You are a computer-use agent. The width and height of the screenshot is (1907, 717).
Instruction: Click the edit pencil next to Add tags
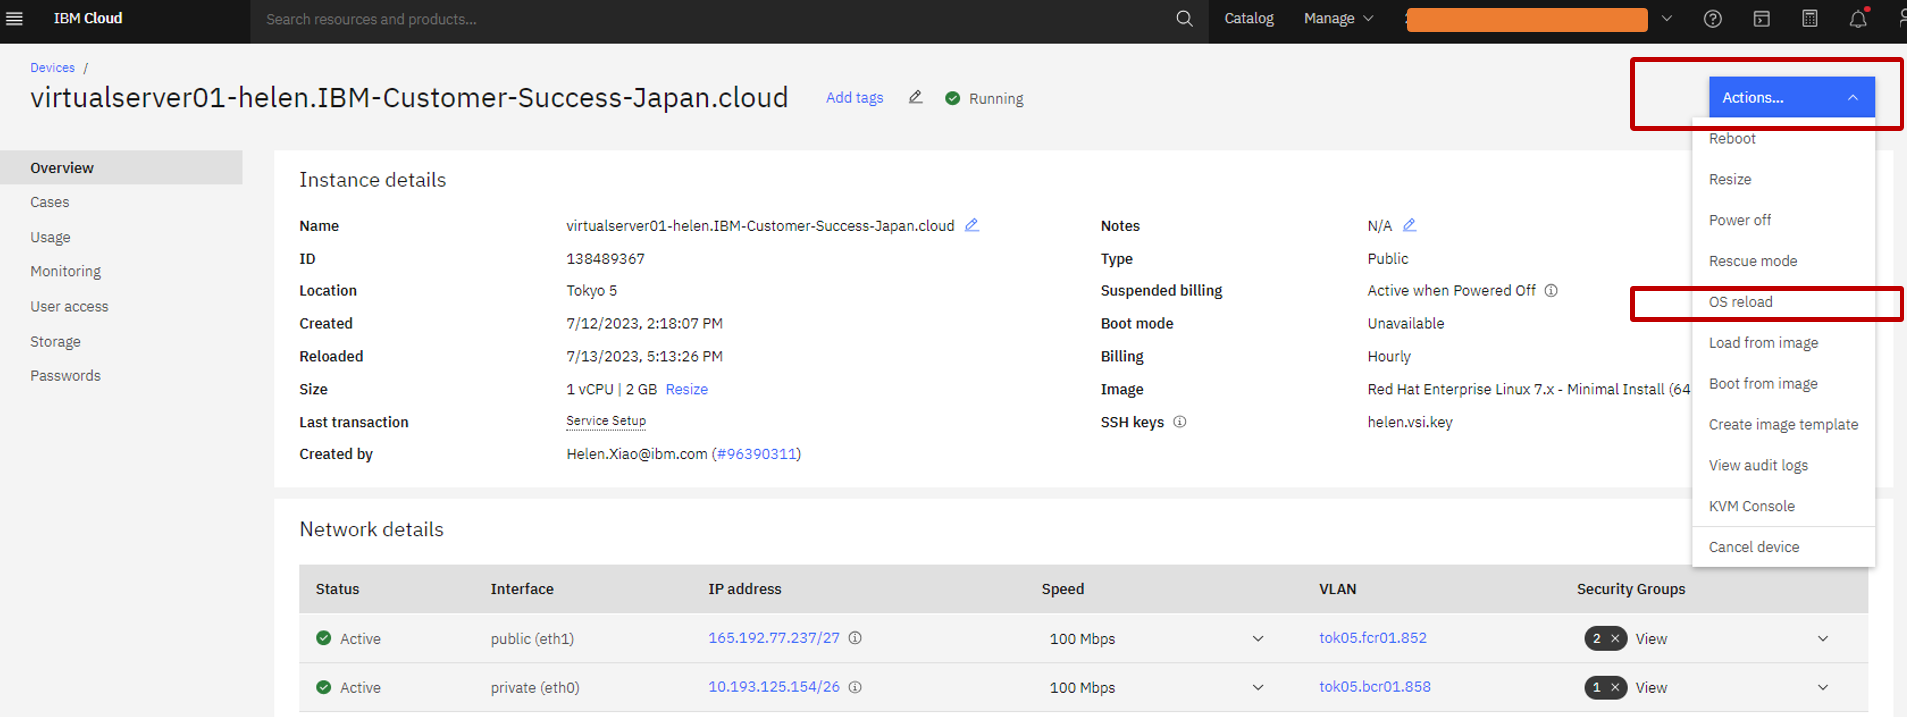click(915, 97)
